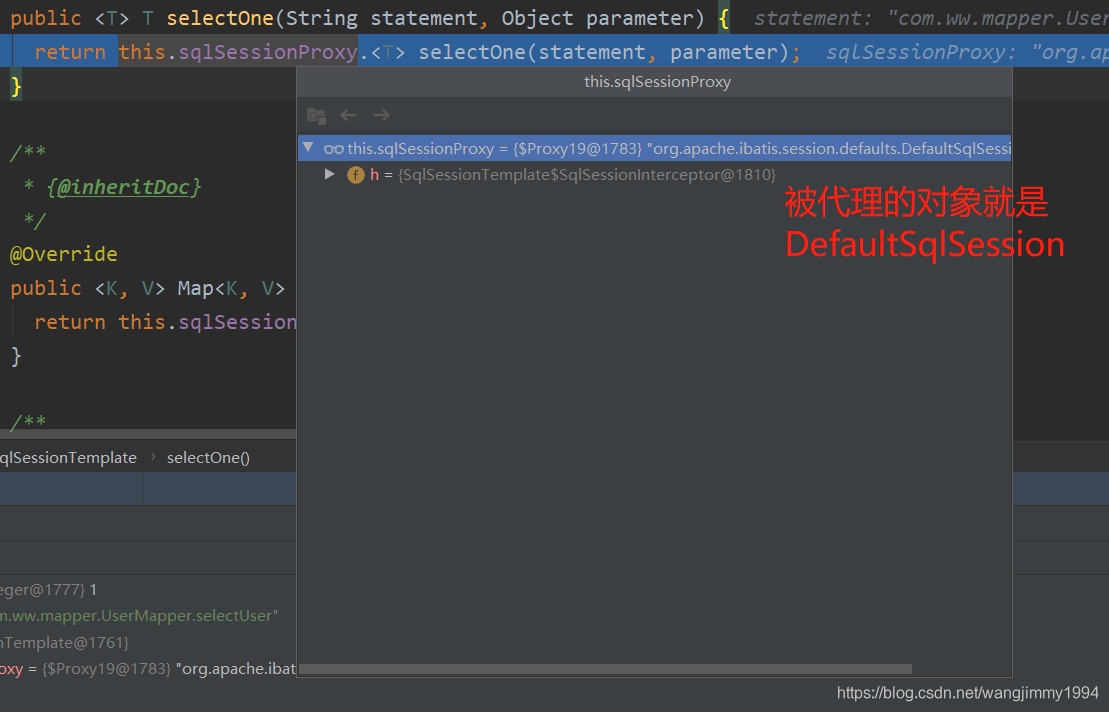
Task: Collapse the this.sqlSessionProxy tree node
Action: tap(308, 147)
